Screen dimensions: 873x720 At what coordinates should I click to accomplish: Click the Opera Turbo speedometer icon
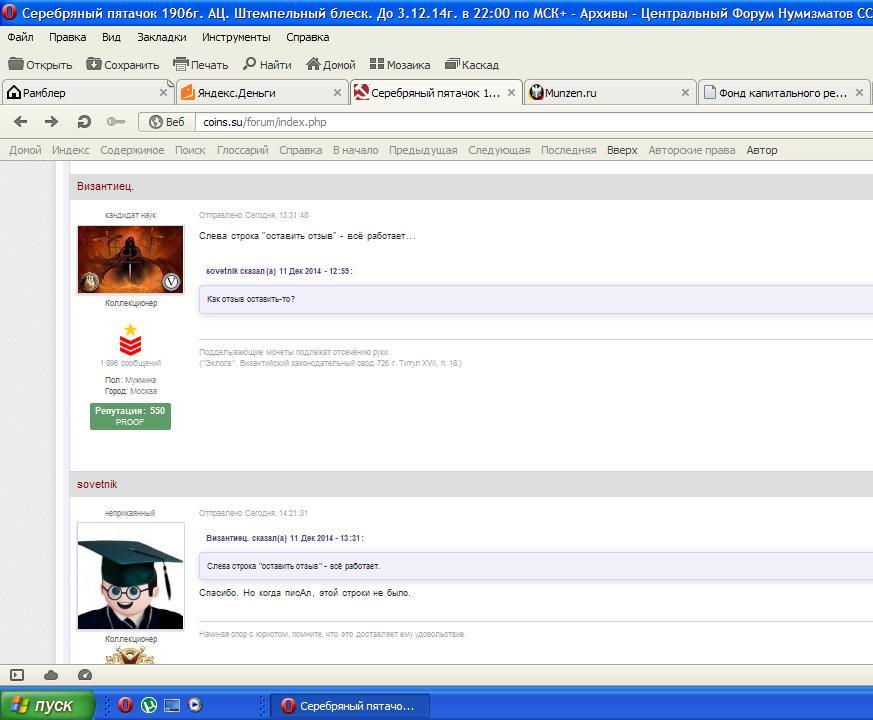[85, 675]
